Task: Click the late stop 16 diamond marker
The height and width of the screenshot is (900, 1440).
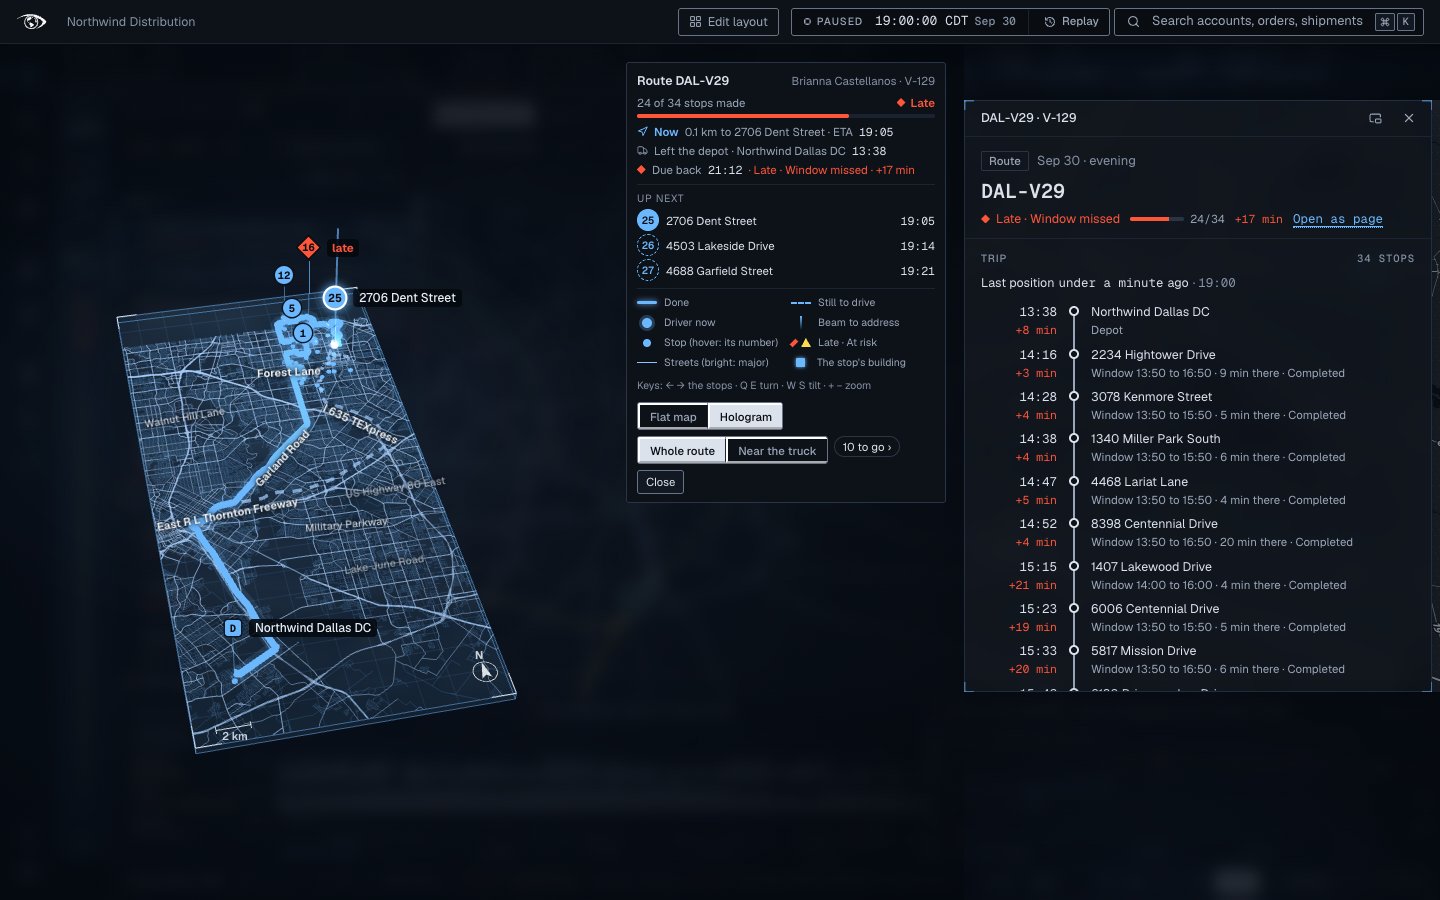Action: [x=308, y=247]
